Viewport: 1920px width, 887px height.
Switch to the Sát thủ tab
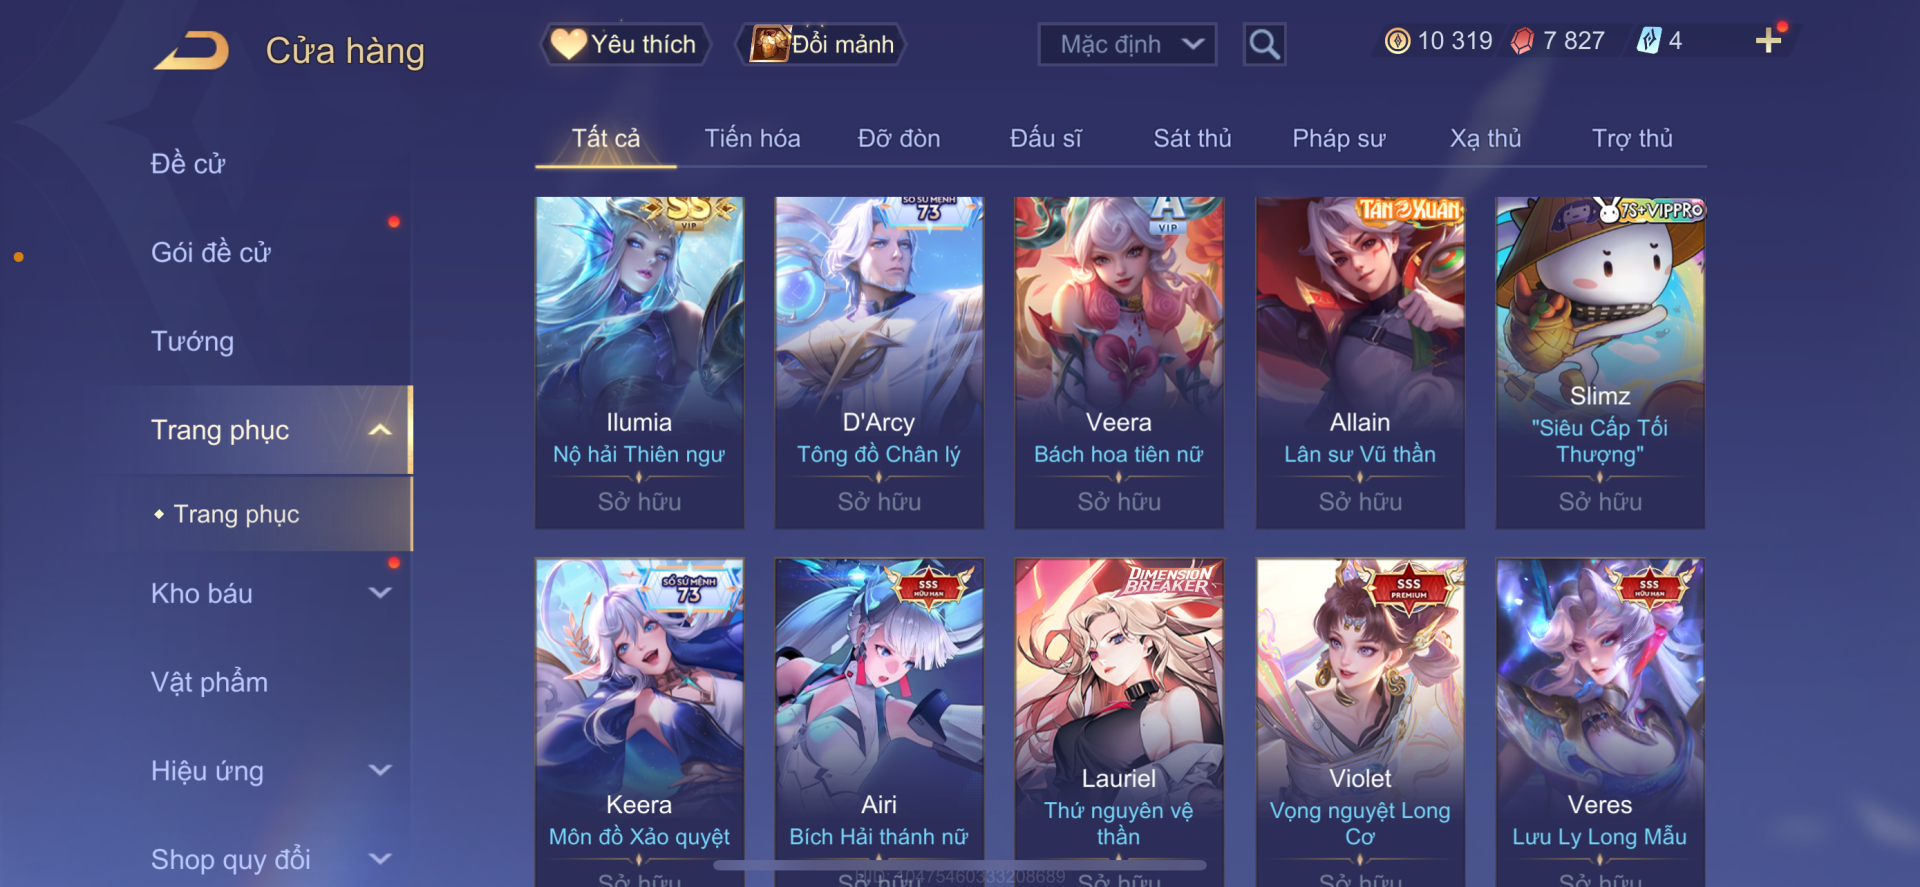point(1192,138)
